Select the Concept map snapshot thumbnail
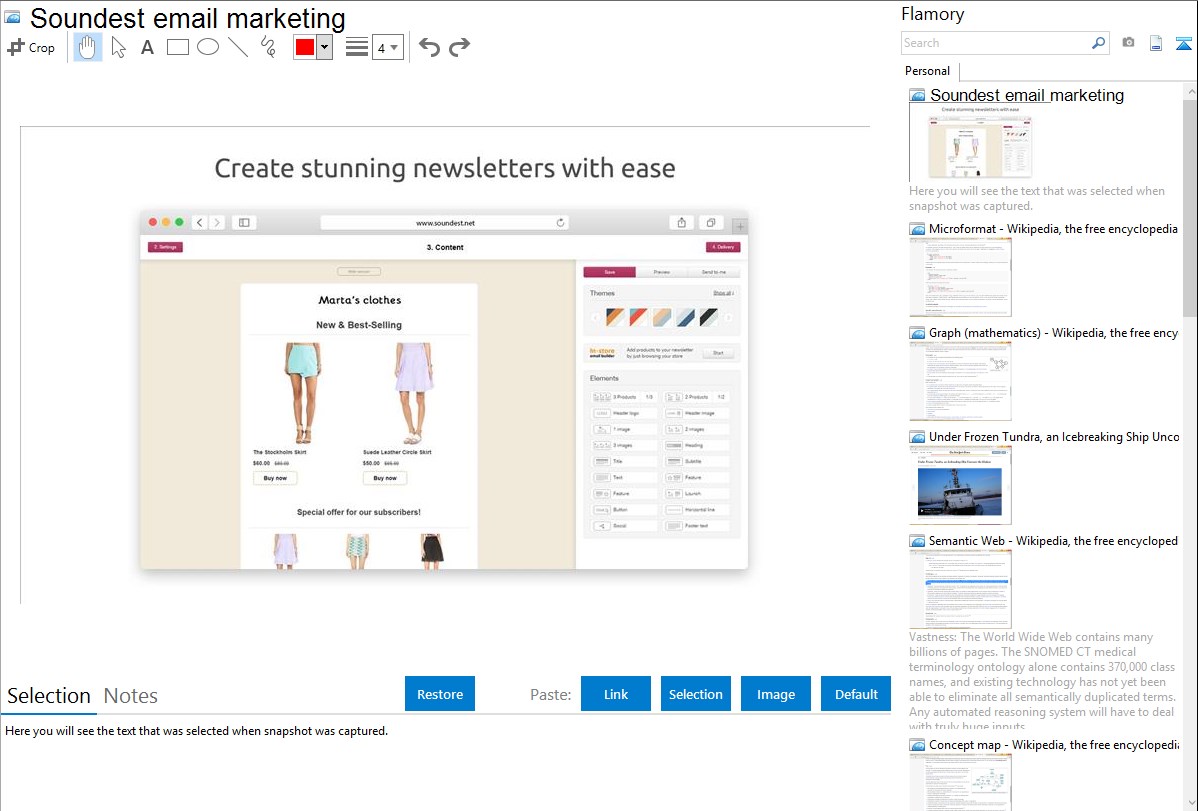The height and width of the screenshot is (811, 1198). tap(960, 782)
